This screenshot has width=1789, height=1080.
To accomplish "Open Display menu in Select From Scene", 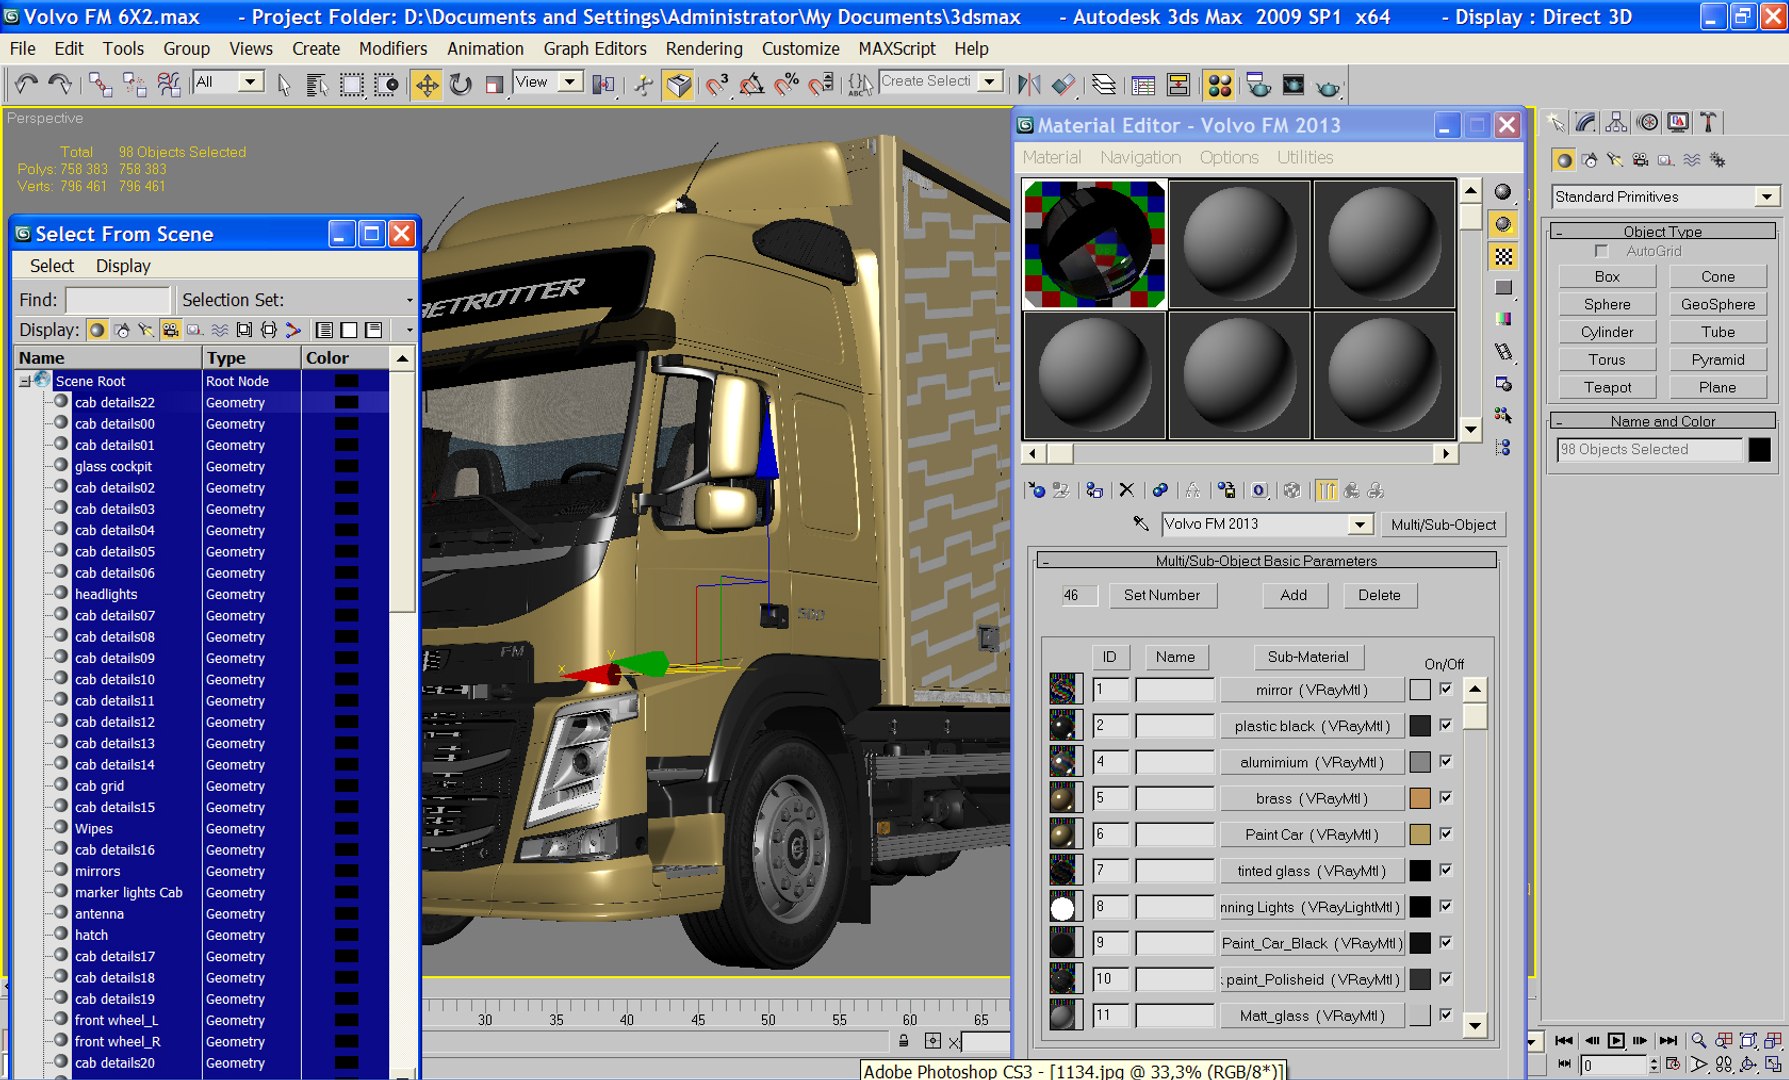I will (x=123, y=266).
